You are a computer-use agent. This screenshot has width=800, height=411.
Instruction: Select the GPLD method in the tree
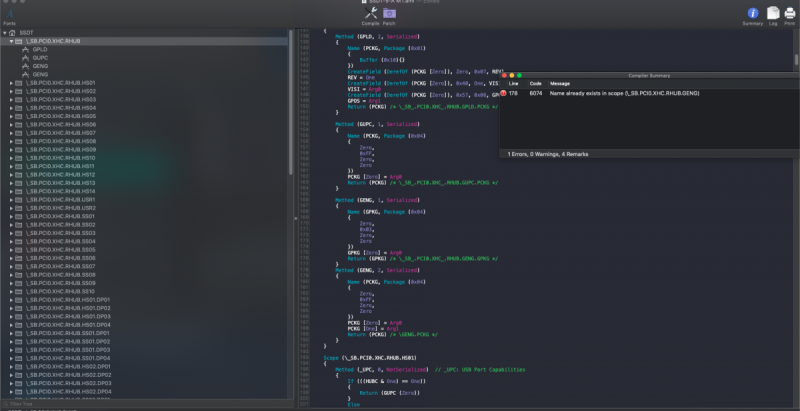tap(40, 49)
